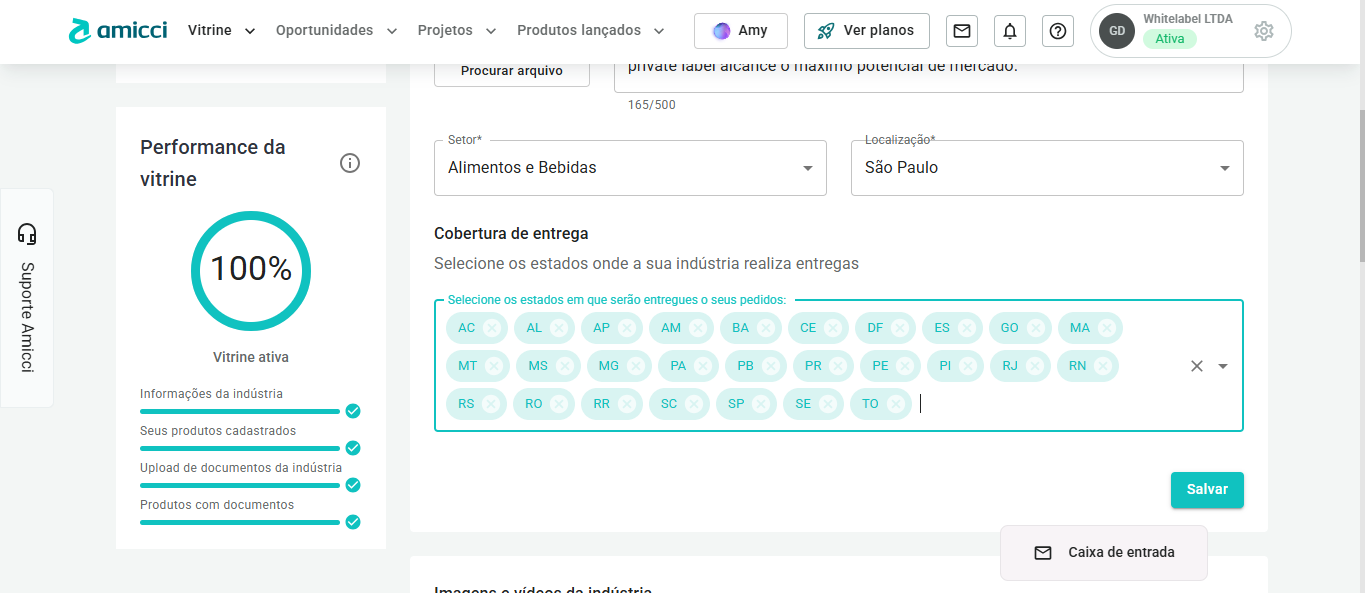1365x593 pixels.
Task: Click the Informações da indústria progress bar
Action: tap(240, 411)
